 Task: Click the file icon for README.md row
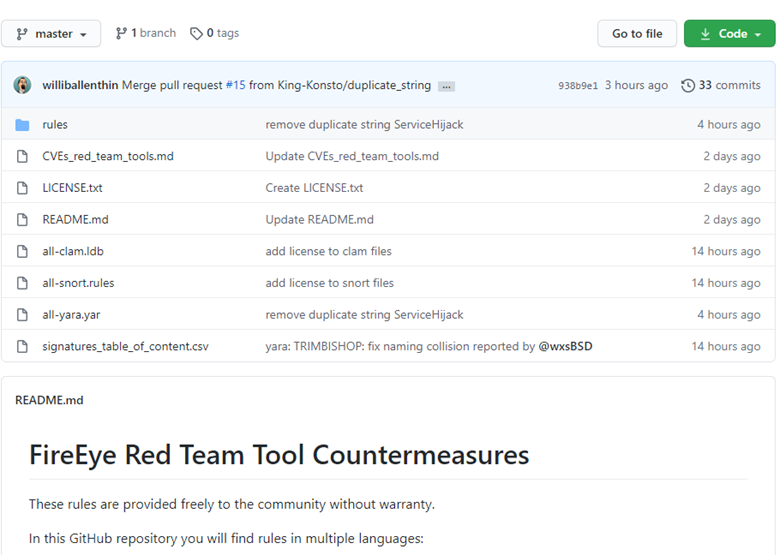click(x=22, y=219)
